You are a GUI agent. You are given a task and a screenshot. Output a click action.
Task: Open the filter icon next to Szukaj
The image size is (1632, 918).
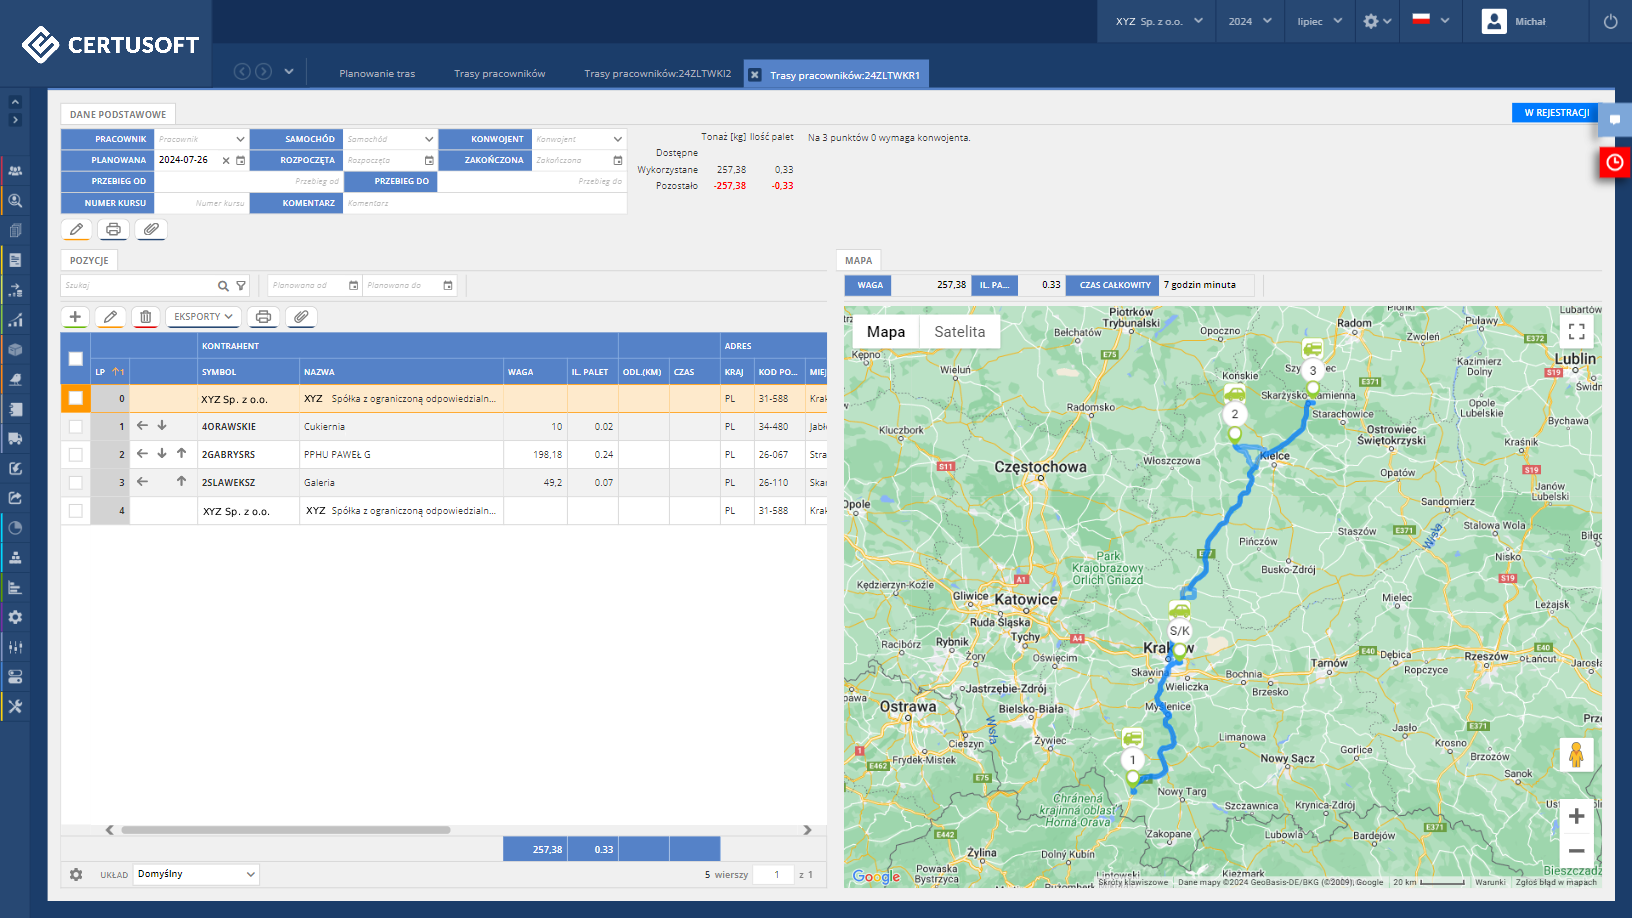pos(241,285)
